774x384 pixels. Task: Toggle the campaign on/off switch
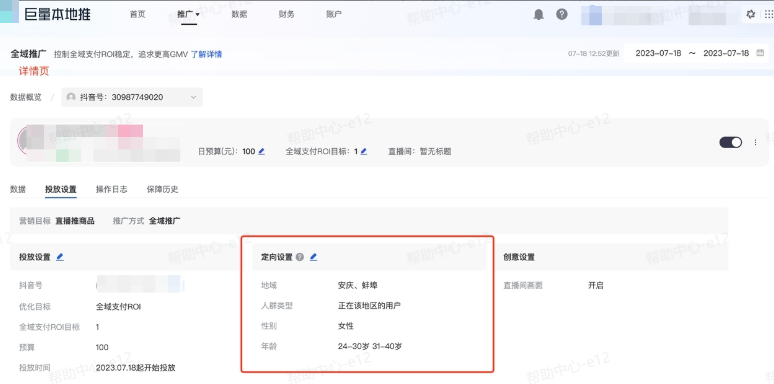tap(731, 142)
